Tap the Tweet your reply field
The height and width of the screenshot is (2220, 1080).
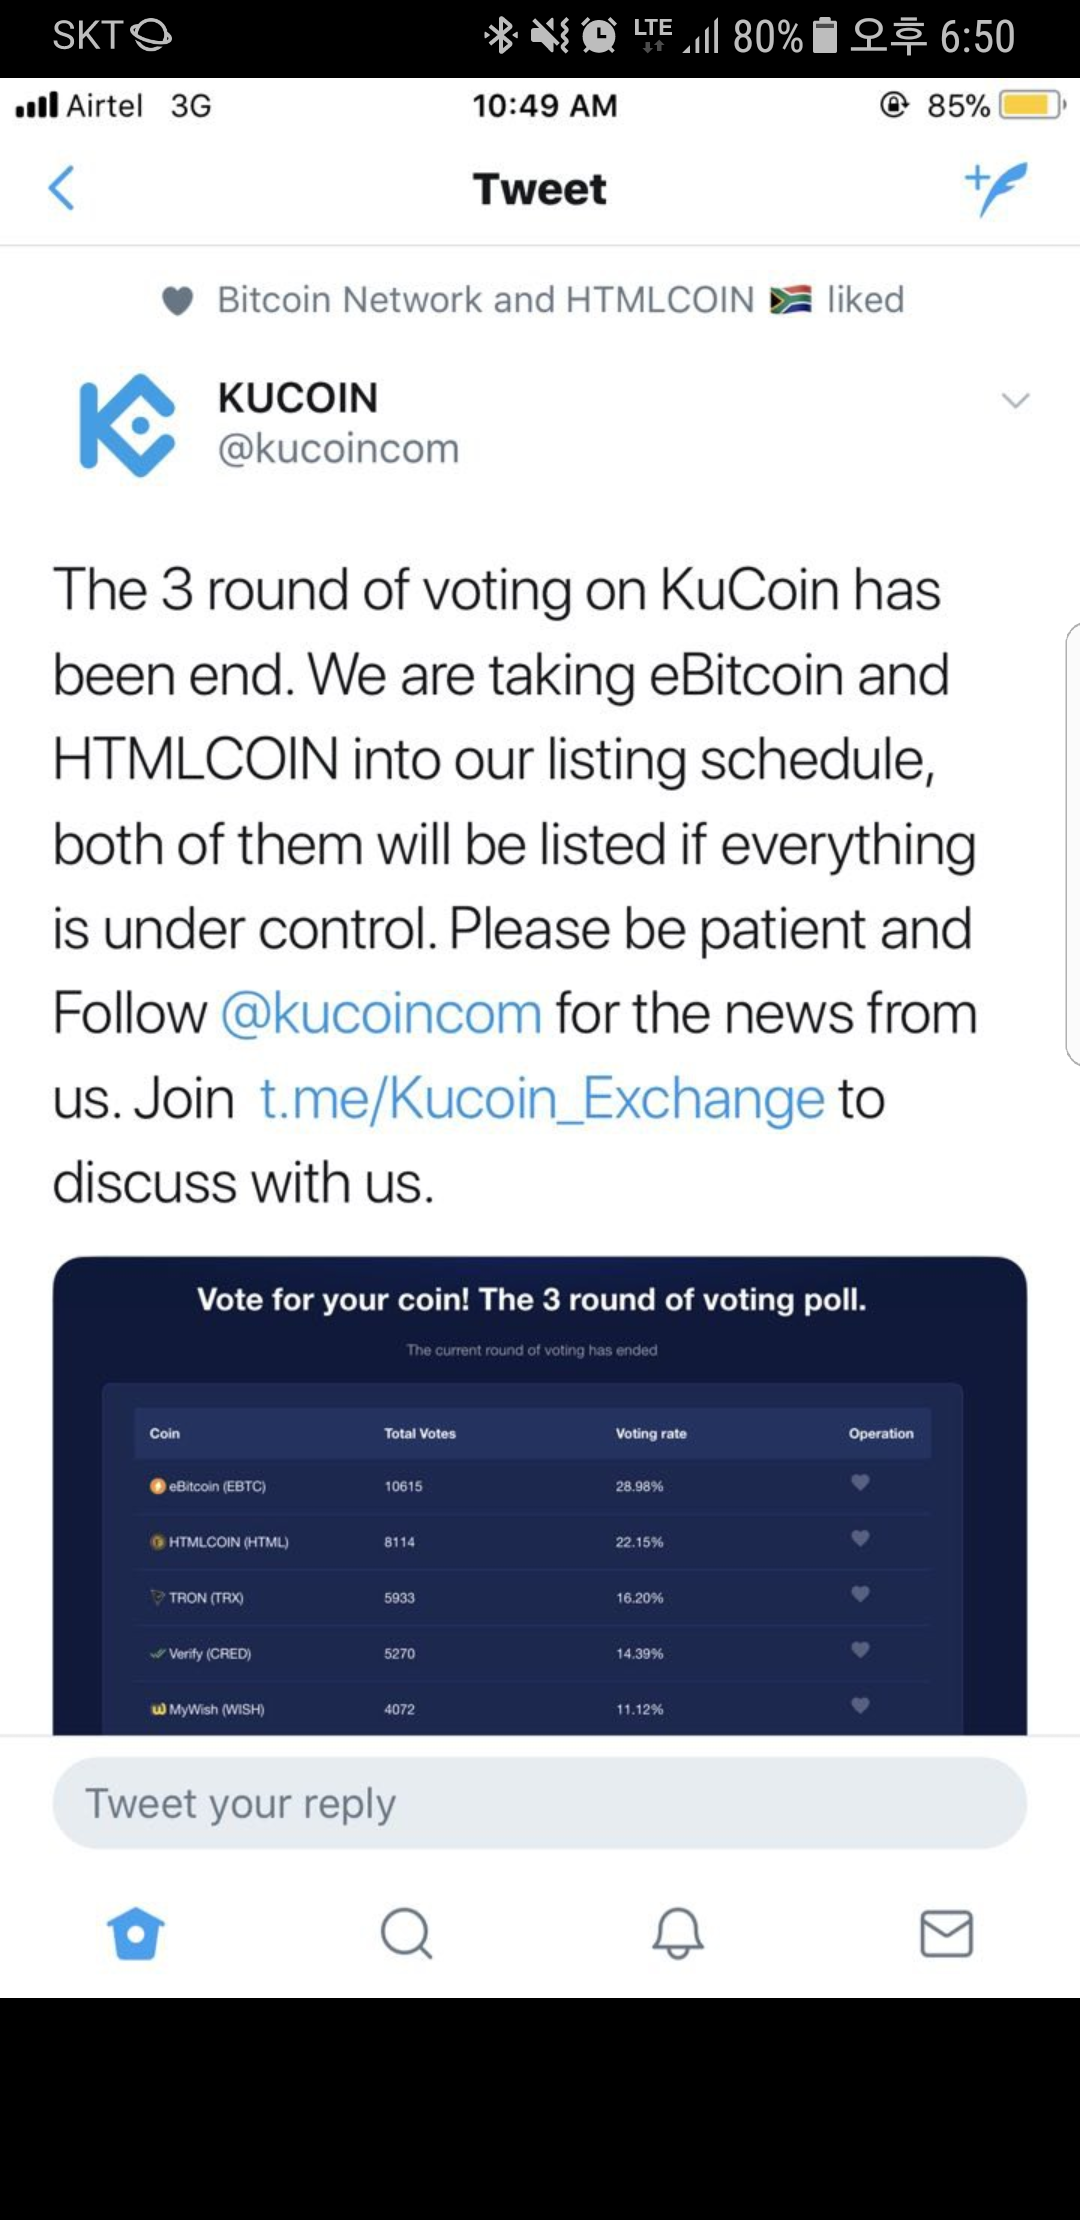coord(540,1803)
